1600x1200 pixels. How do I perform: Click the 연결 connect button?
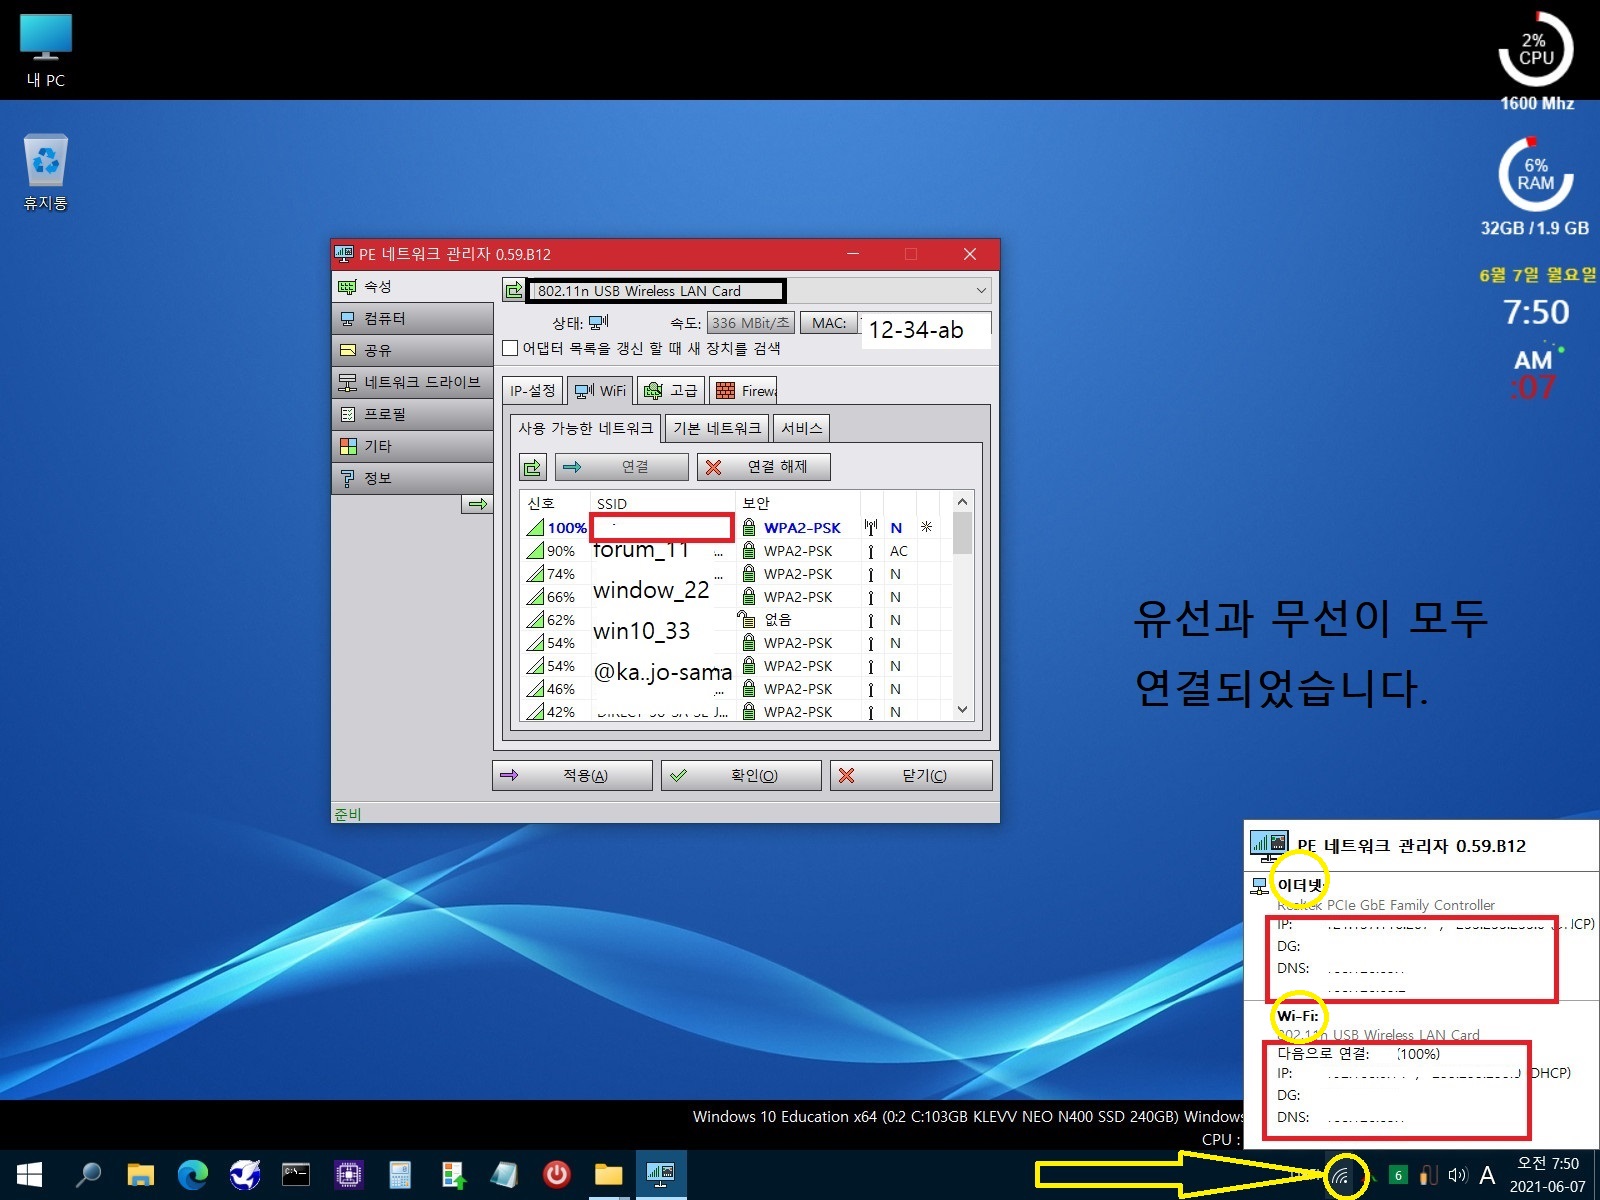coord(622,467)
